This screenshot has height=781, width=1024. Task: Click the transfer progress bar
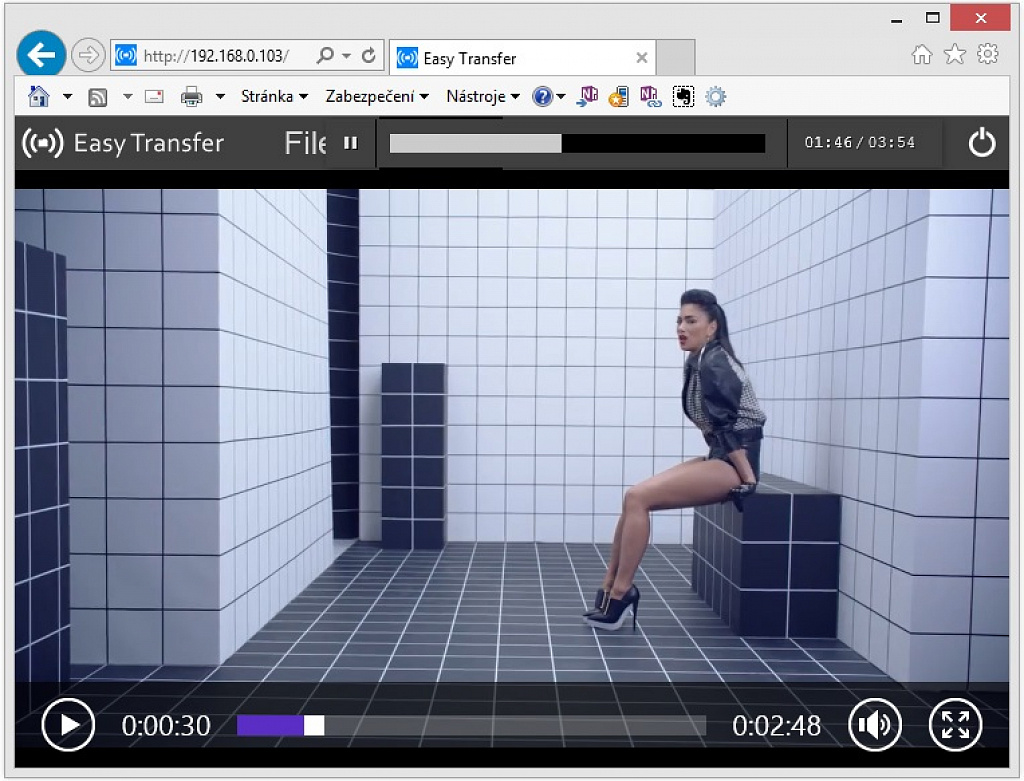coord(577,144)
